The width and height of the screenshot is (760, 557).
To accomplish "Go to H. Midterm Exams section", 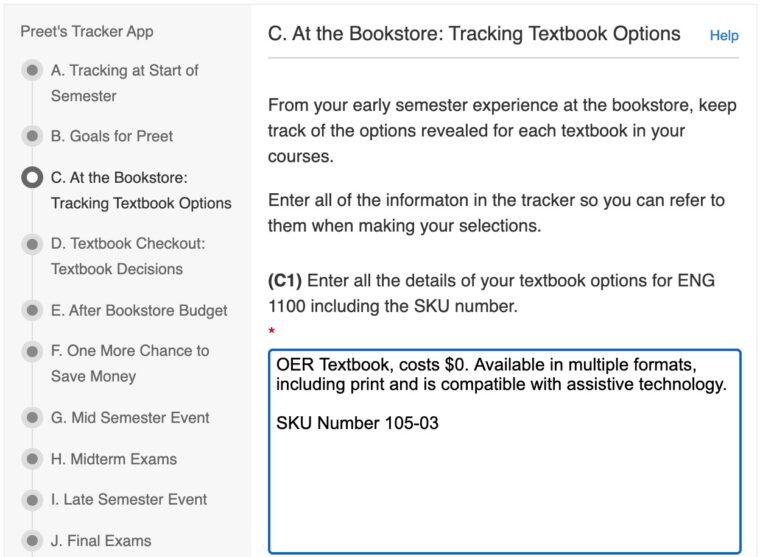I will click(x=114, y=459).
